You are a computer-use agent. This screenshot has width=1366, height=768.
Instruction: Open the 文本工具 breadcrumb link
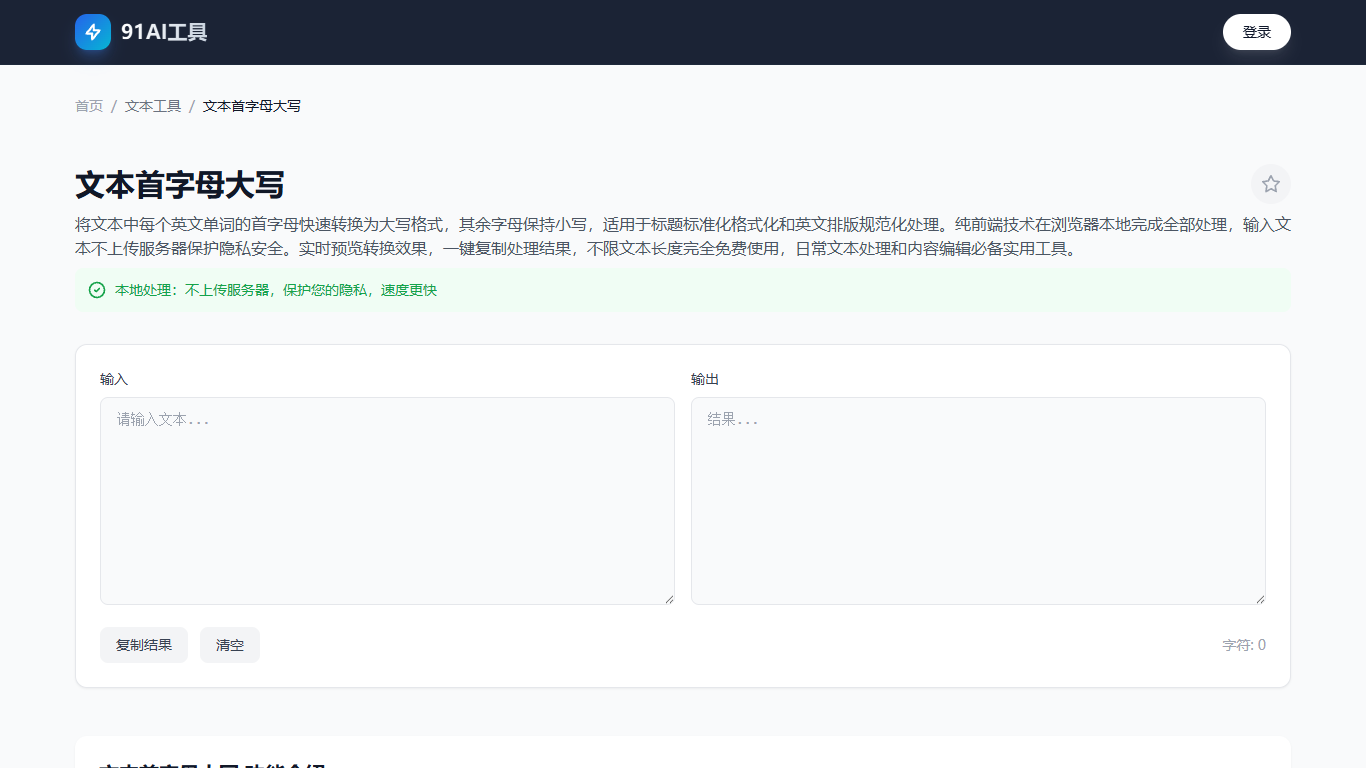tap(153, 106)
